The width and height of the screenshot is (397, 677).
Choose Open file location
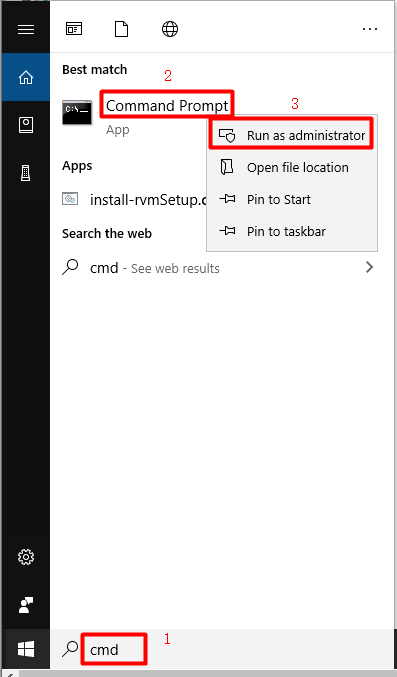click(x=292, y=167)
